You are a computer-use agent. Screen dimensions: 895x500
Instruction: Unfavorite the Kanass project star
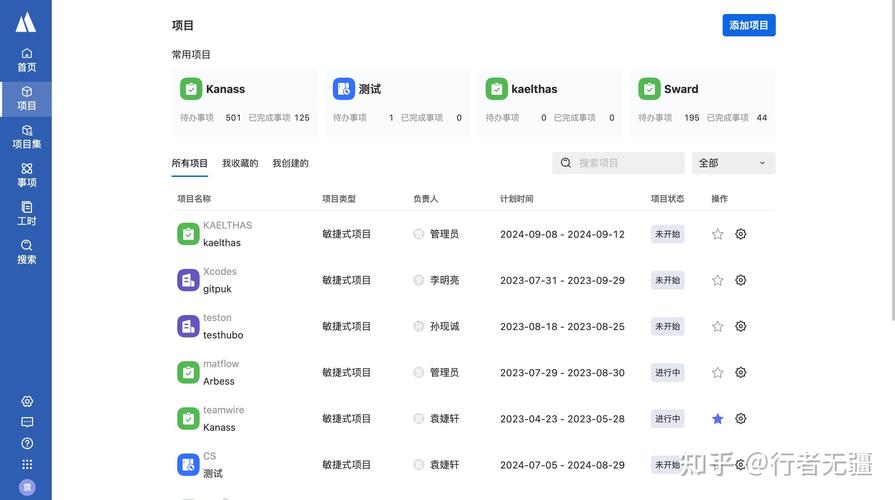tap(717, 419)
